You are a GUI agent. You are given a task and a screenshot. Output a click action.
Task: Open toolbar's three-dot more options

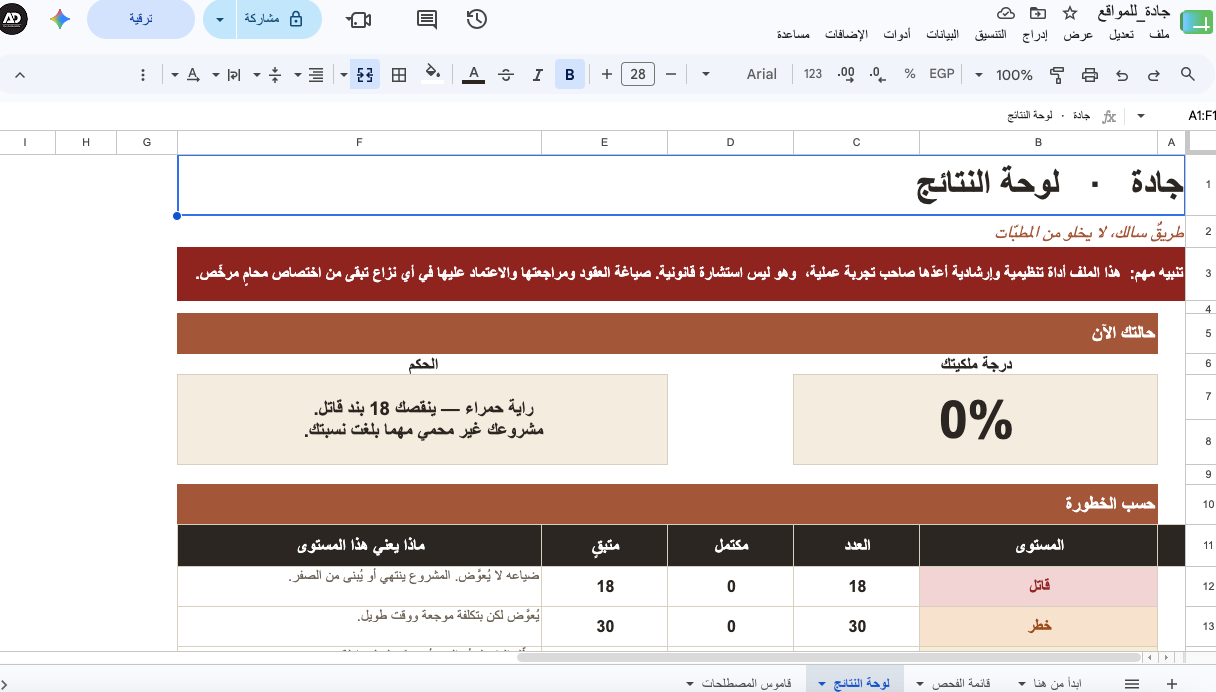tap(143, 74)
